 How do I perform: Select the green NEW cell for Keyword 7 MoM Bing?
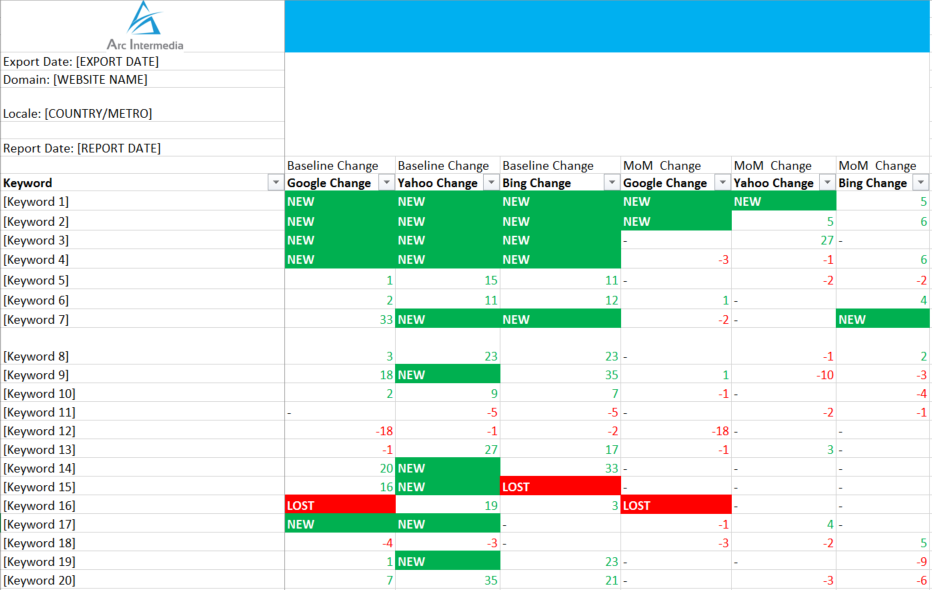point(883,319)
